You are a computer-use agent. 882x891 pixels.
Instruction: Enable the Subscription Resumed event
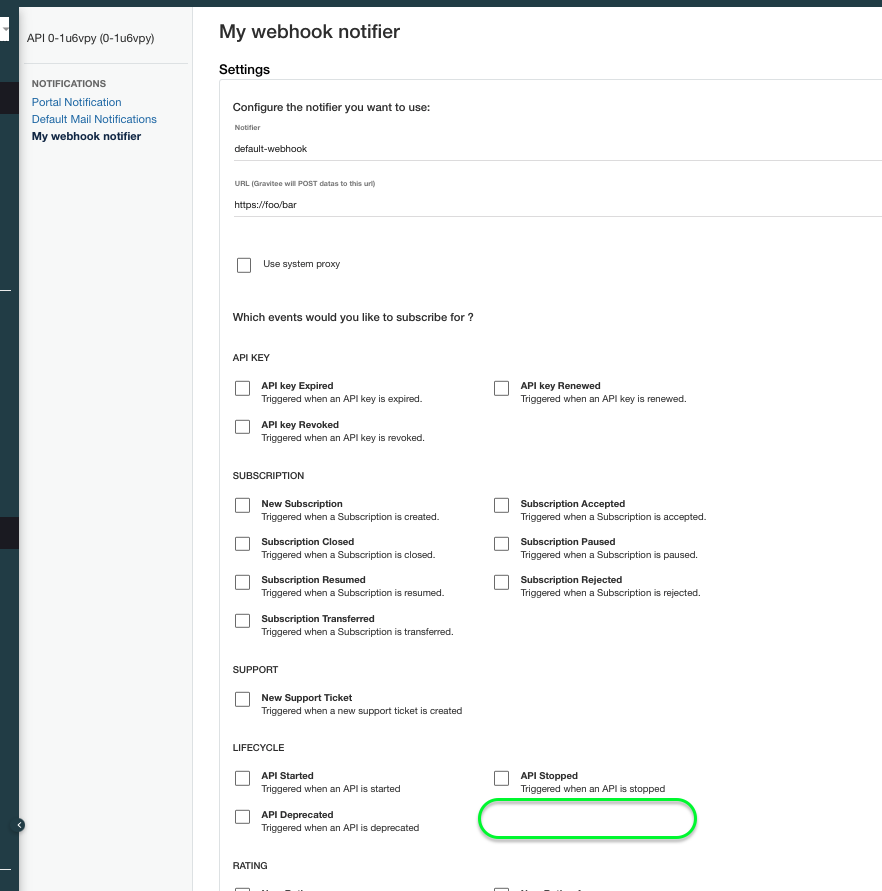243,582
